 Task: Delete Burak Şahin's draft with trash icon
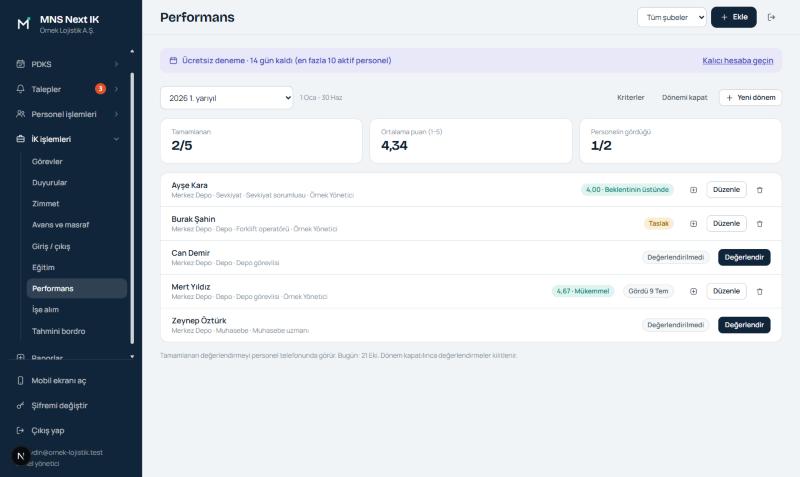pyautogui.click(x=759, y=223)
